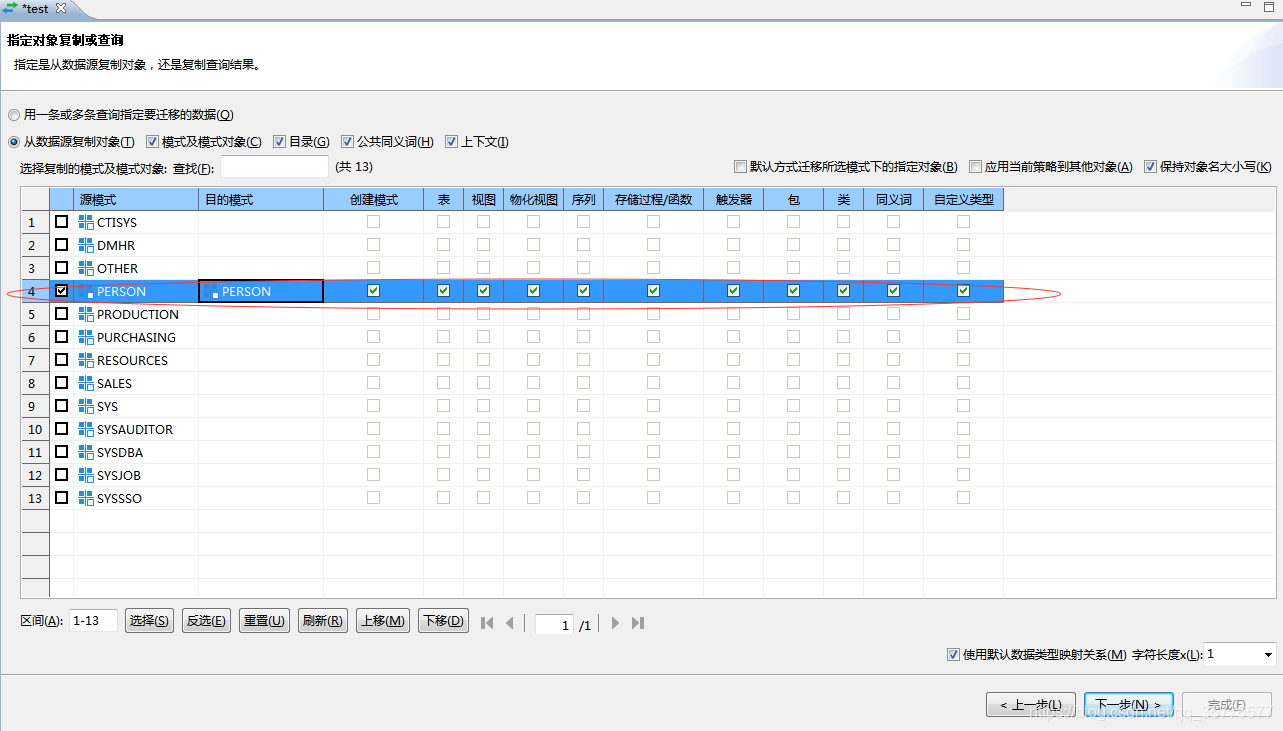Toggle the 公共同义词 checkbox
Screen dimensions: 1283x731
click(347, 142)
